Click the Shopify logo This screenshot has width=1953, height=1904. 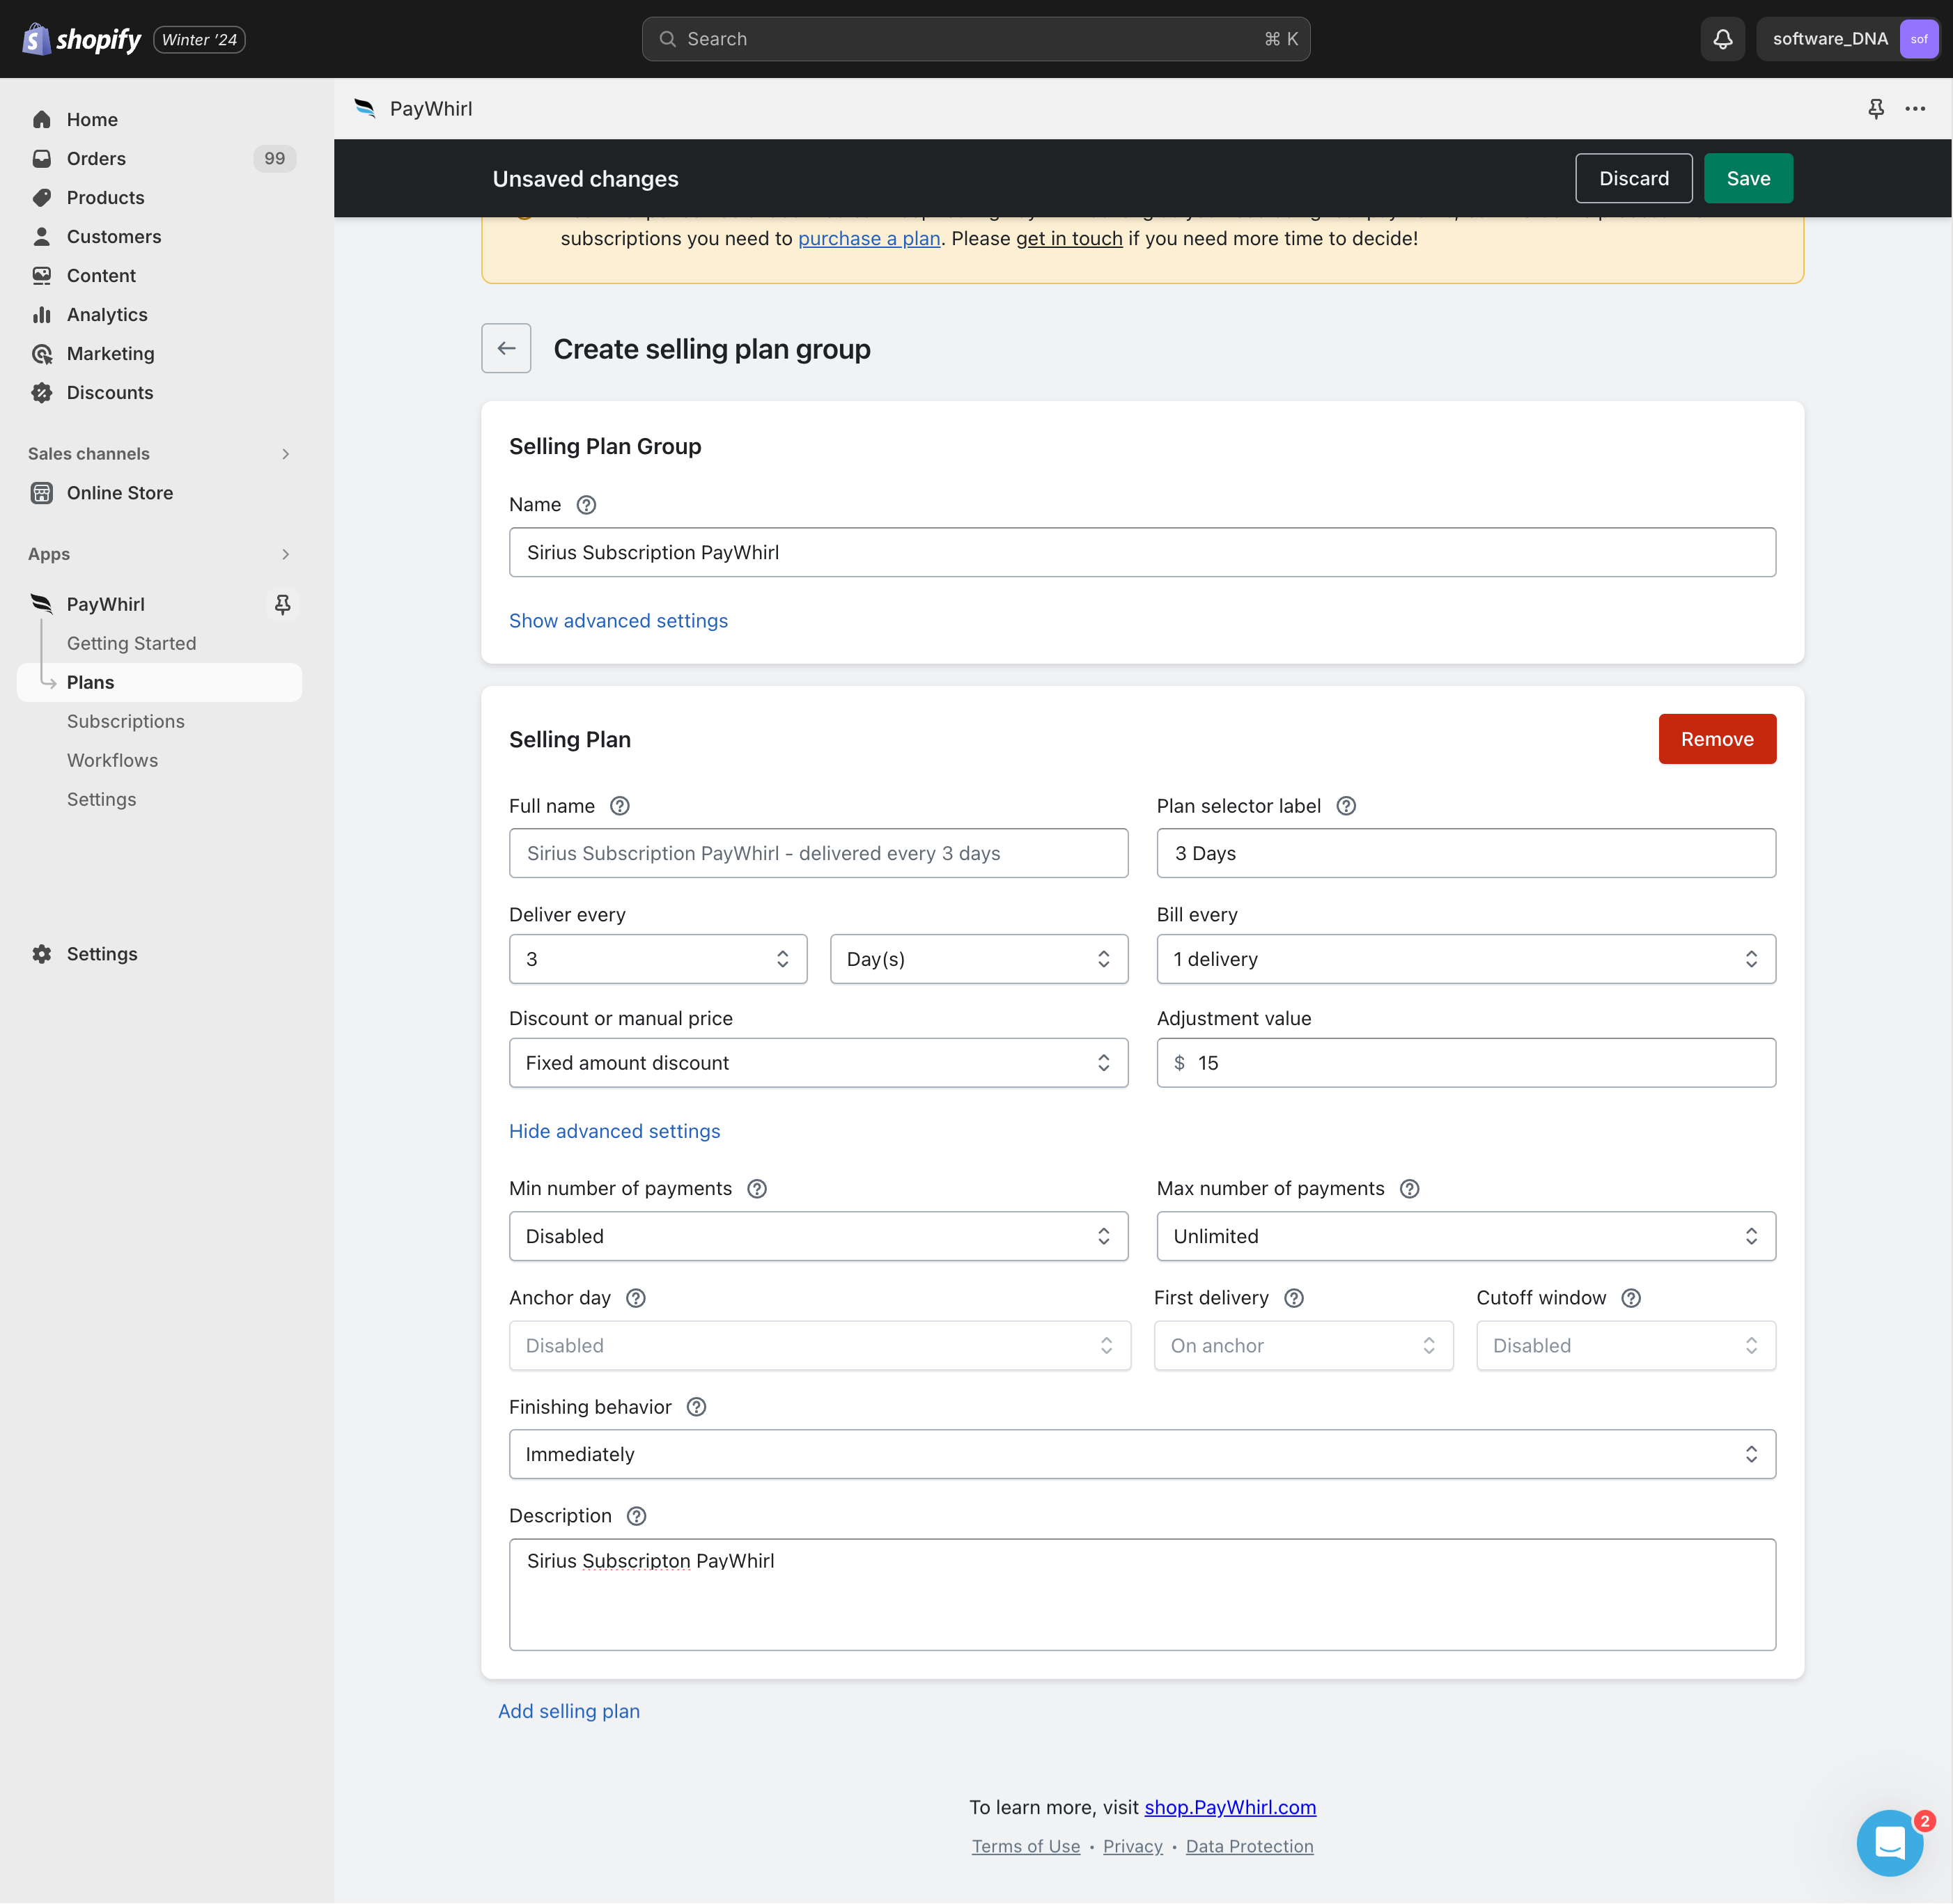82,39
